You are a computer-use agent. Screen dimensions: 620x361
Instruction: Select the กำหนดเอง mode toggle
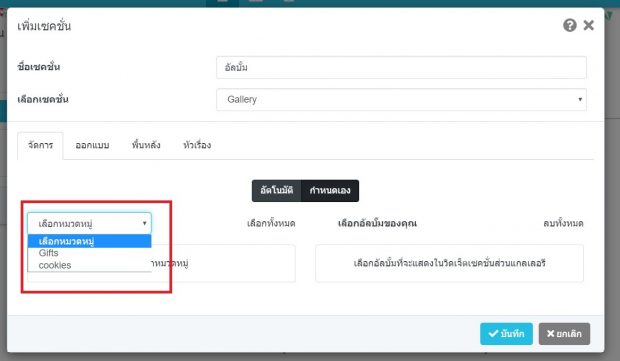point(330,191)
